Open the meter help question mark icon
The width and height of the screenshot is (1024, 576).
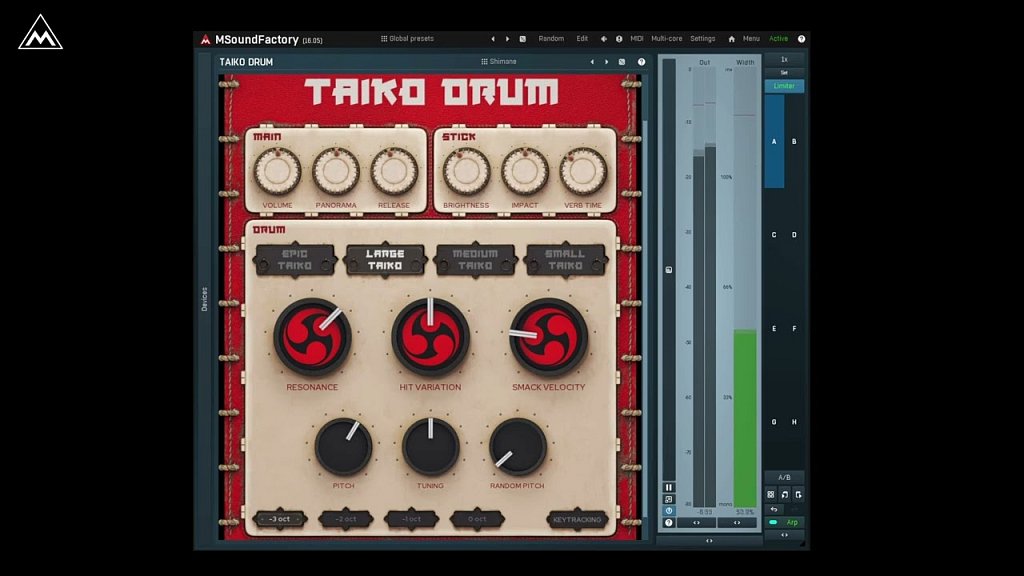coord(669,522)
